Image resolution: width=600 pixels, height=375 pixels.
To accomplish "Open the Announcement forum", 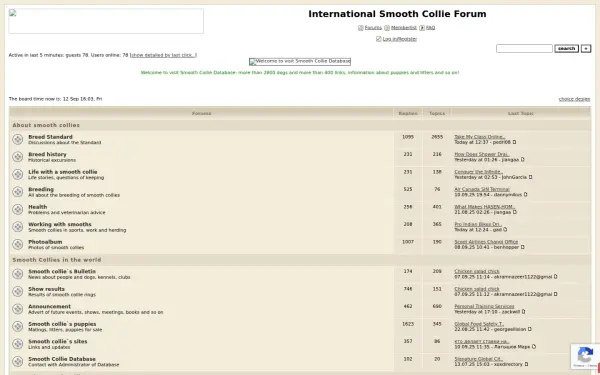I will click(49, 307).
